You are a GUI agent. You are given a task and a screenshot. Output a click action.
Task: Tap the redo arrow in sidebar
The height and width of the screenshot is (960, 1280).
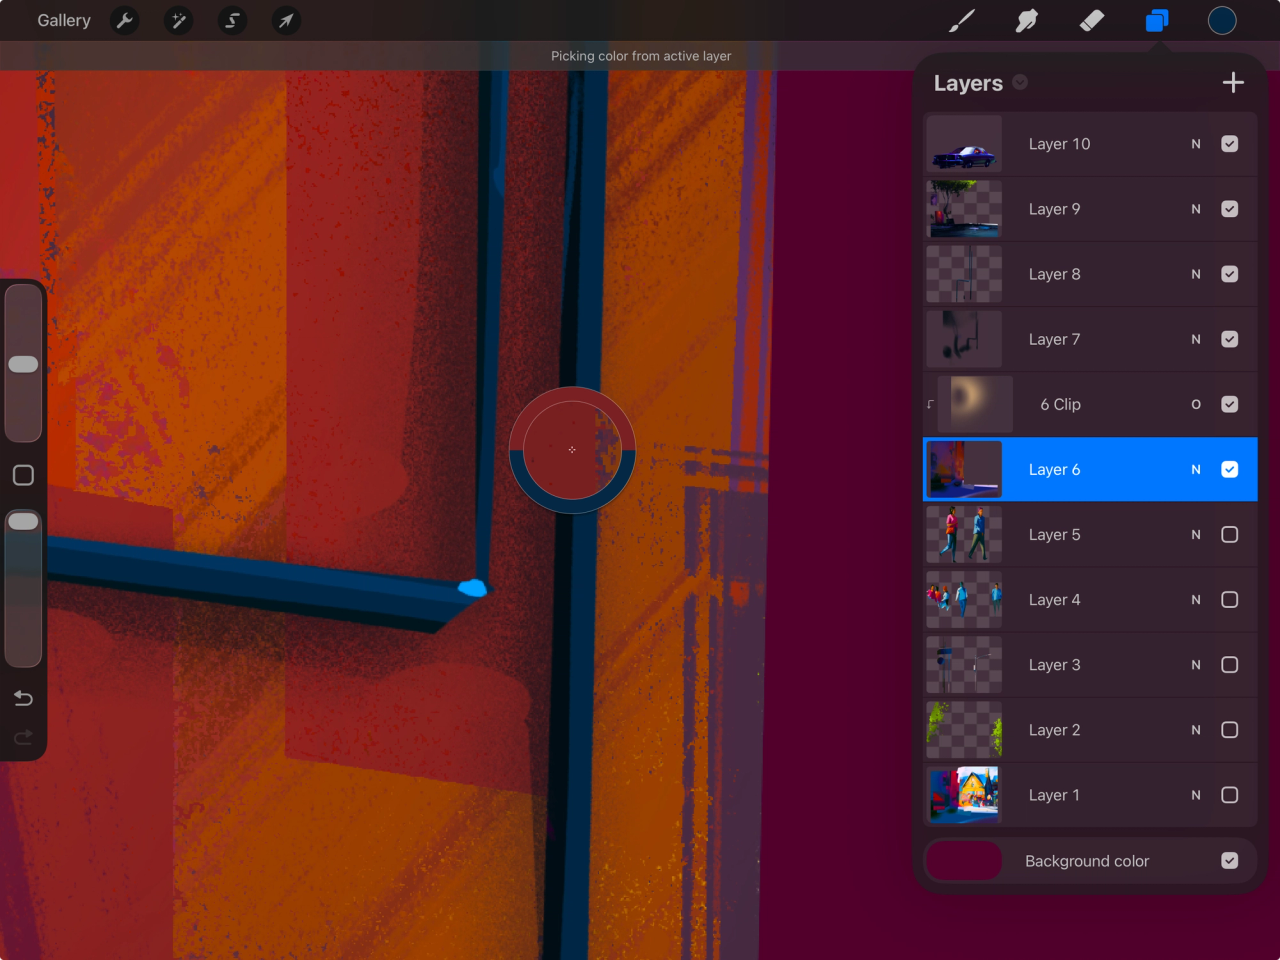tap(23, 738)
